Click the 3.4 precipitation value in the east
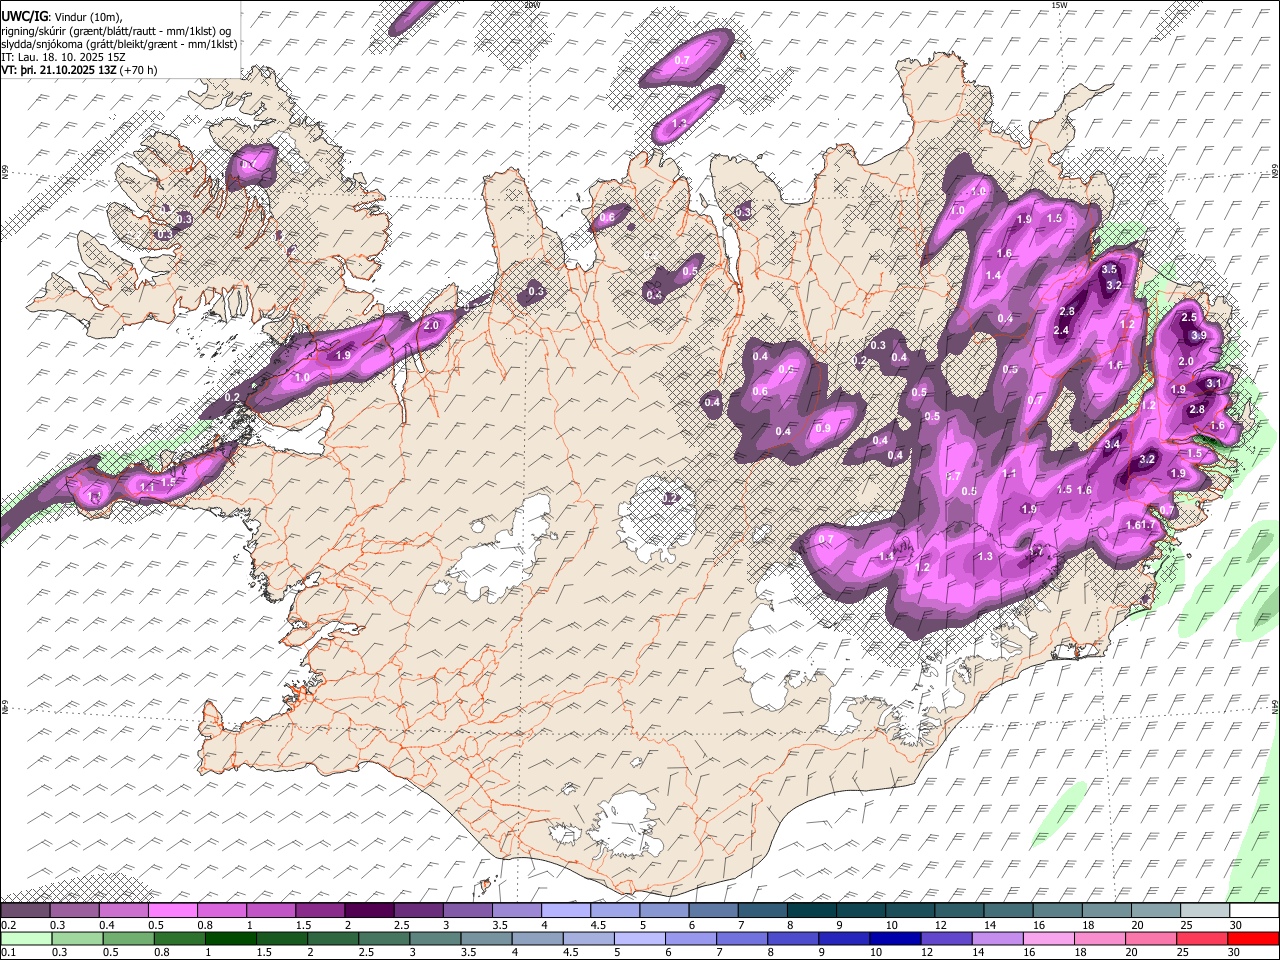The height and width of the screenshot is (960, 1280). [1111, 444]
